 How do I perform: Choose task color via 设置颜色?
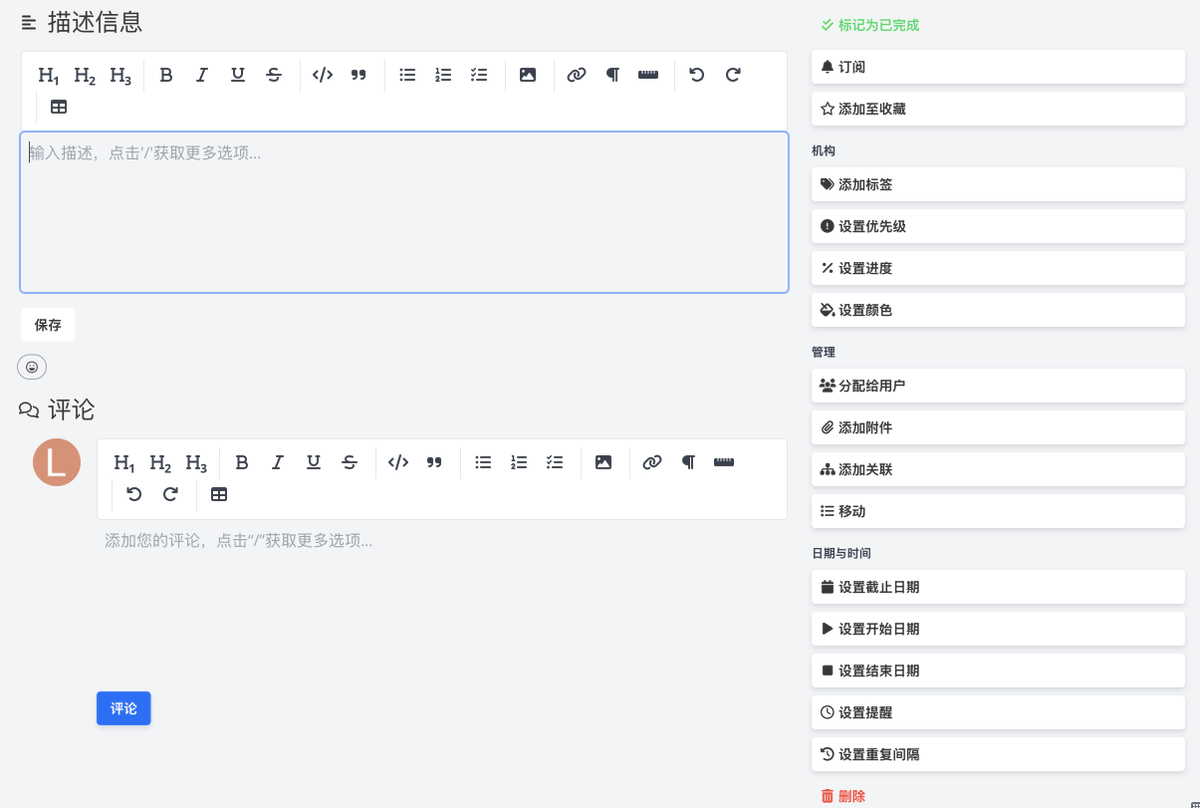pyautogui.click(x=998, y=310)
